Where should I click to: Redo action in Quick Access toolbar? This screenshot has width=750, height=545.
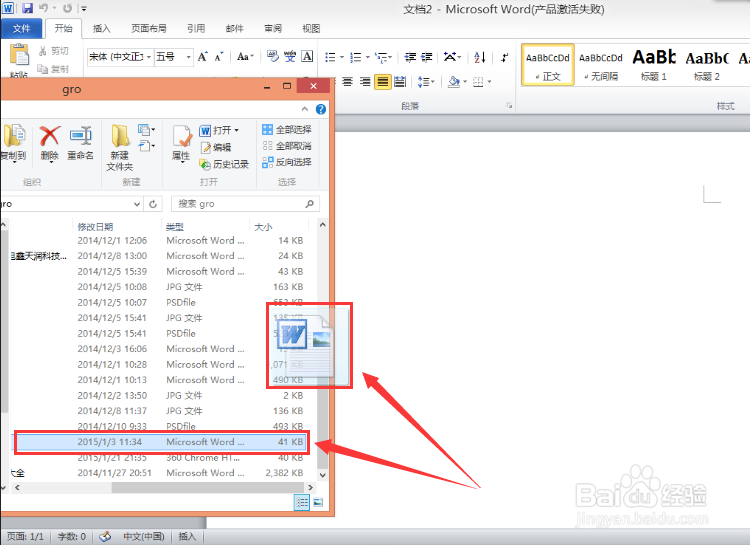click(x=67, y=8)
